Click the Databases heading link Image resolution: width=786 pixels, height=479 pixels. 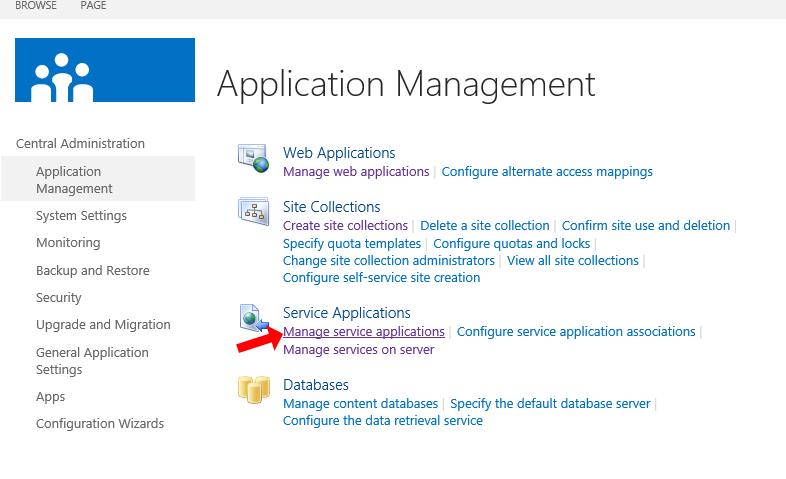pos(316,385)
